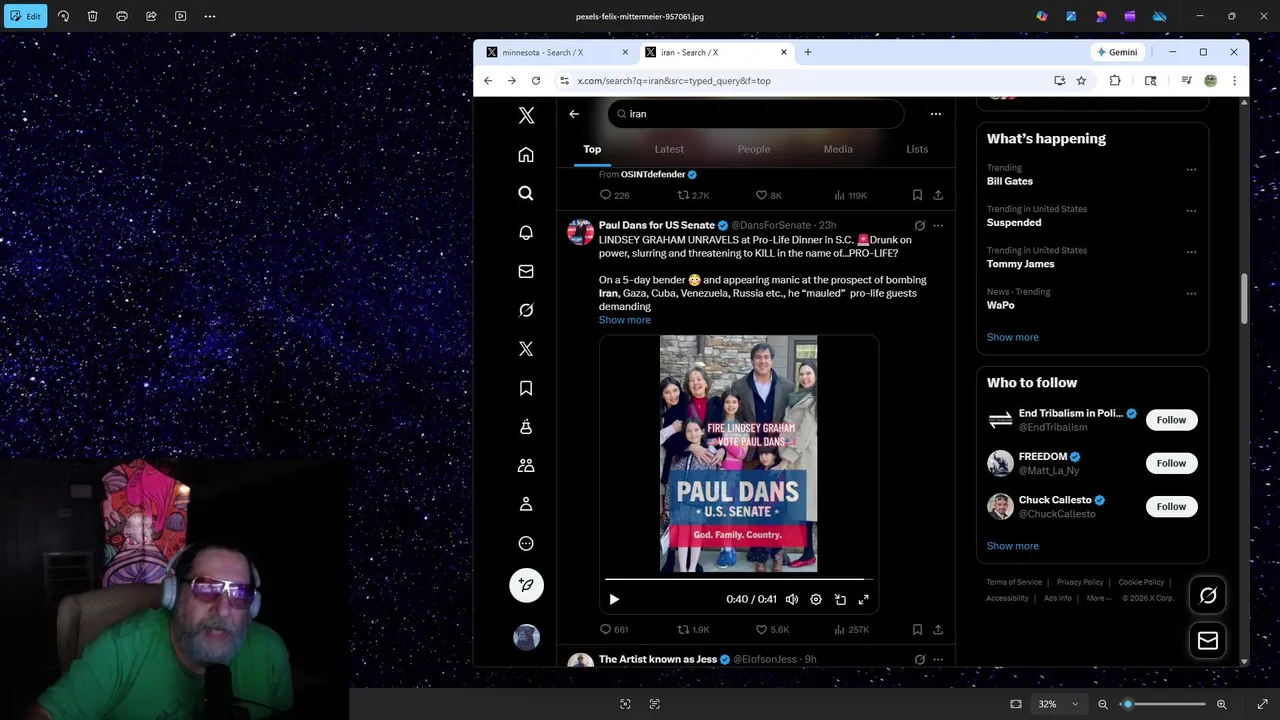Close the iran Search browser tab
This screenshot has width=1280, height=720.
coord(784,52)
